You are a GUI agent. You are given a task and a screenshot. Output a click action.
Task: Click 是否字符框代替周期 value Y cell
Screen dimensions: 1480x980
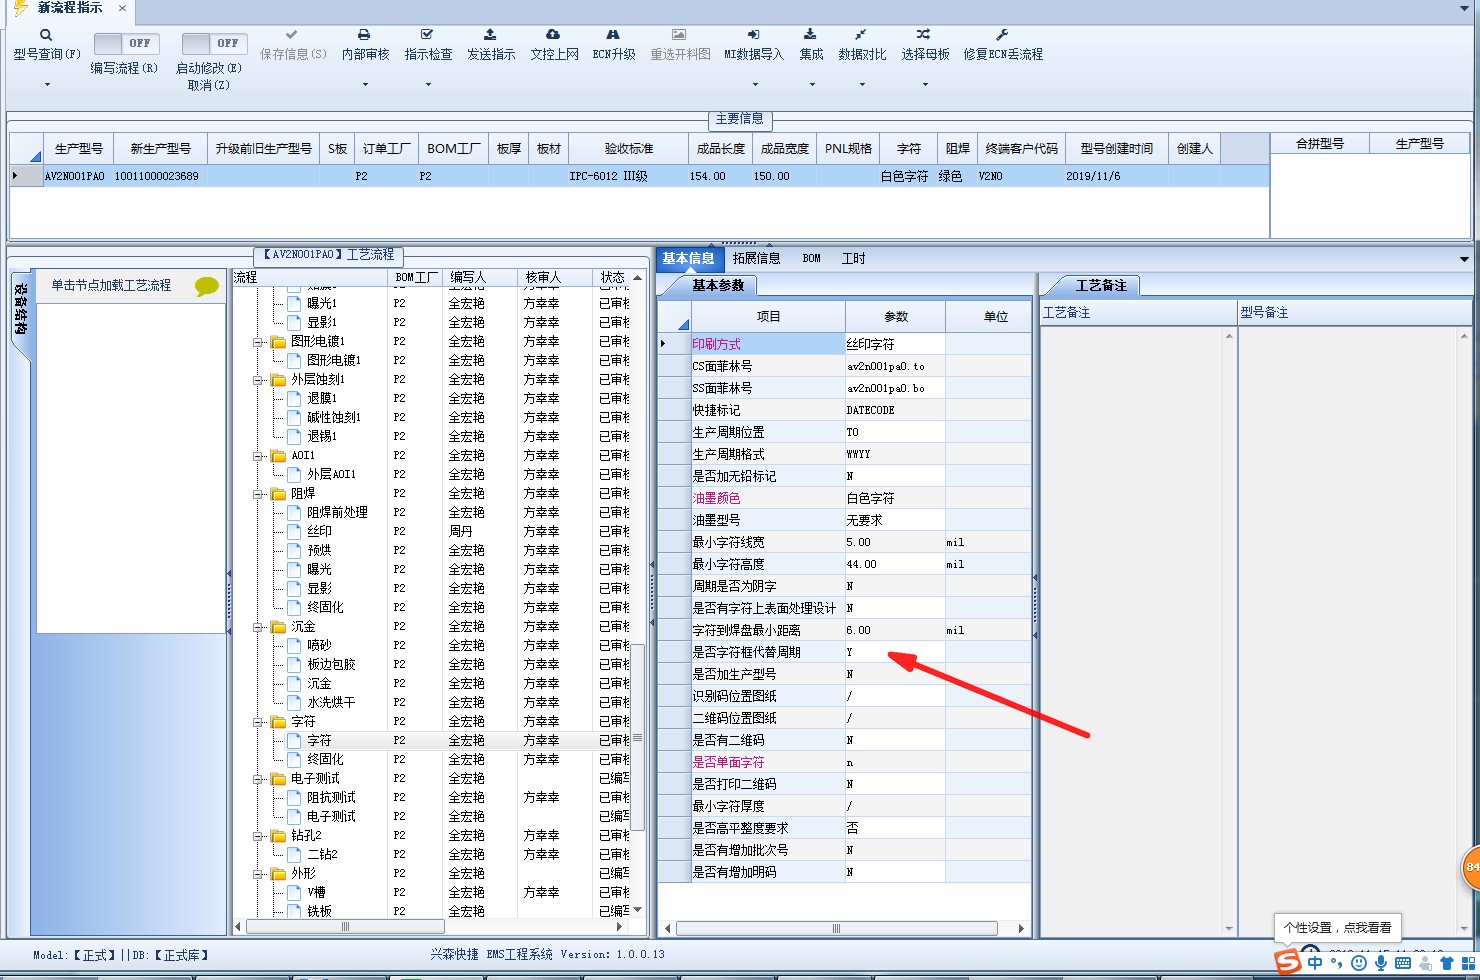pyautogui.click(x=895, y=653)
